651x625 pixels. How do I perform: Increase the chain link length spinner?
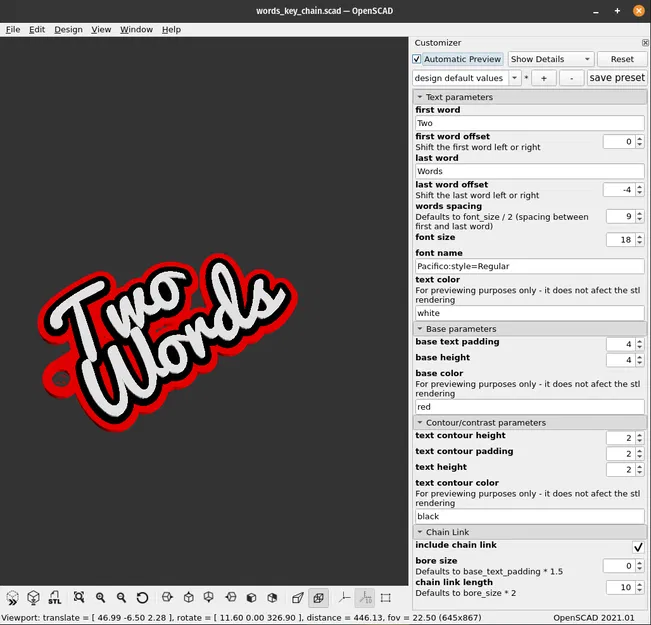pos(639,584)
